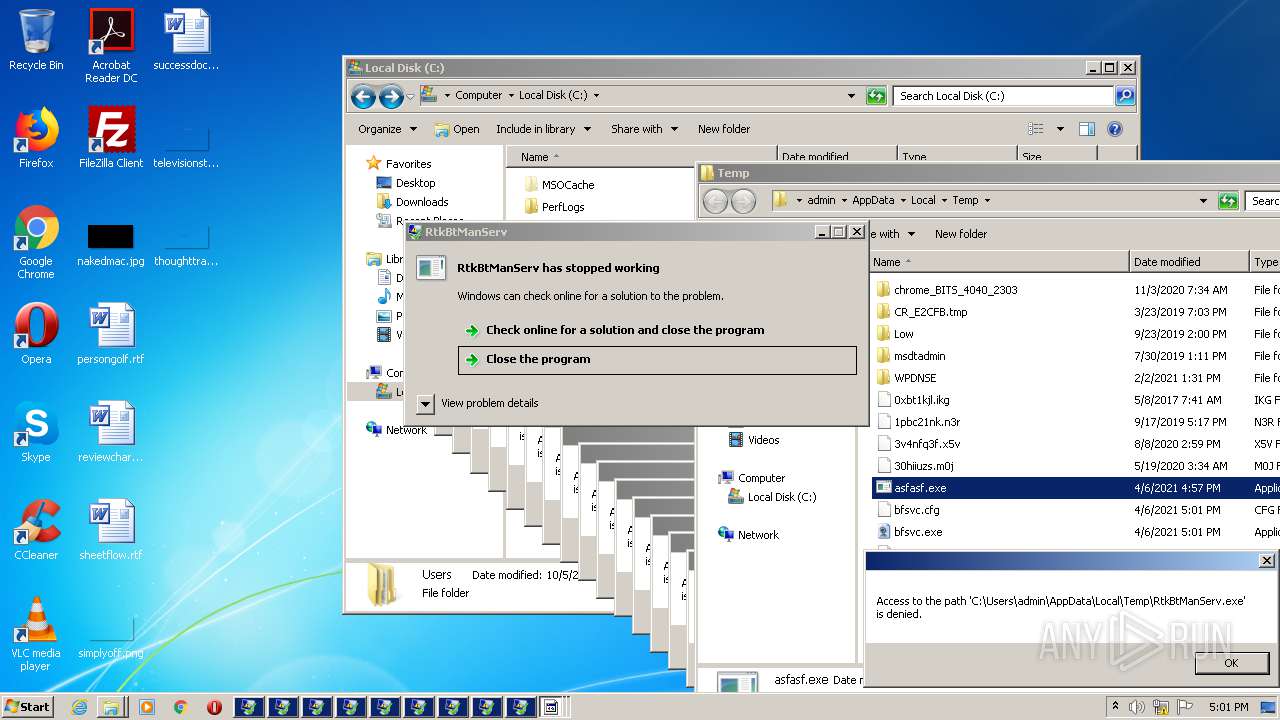1280x720 pixels.
Task: Open the Start menu
Action: pyautogui.click(x=28, y=707)
